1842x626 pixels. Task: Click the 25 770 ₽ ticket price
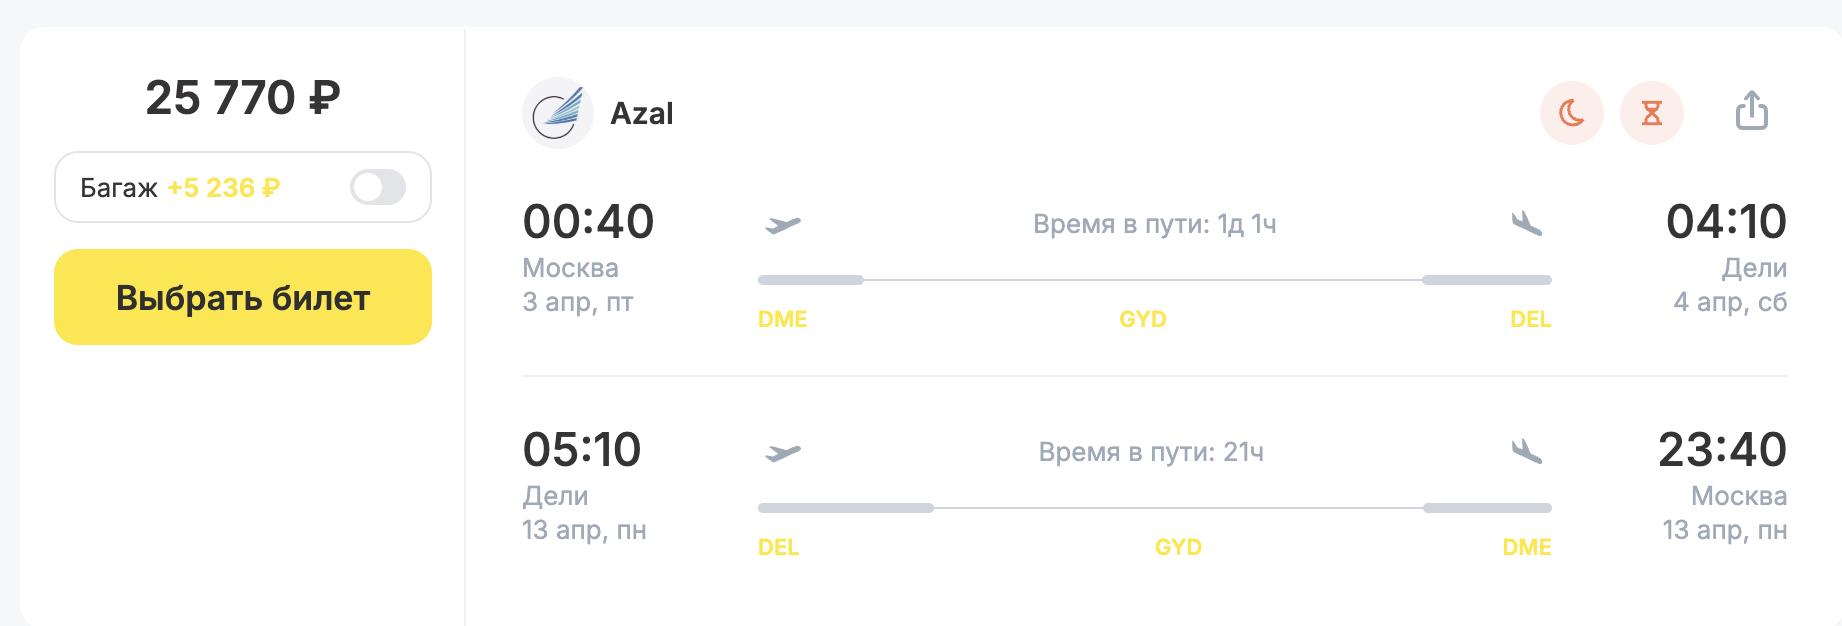point(243,98)
